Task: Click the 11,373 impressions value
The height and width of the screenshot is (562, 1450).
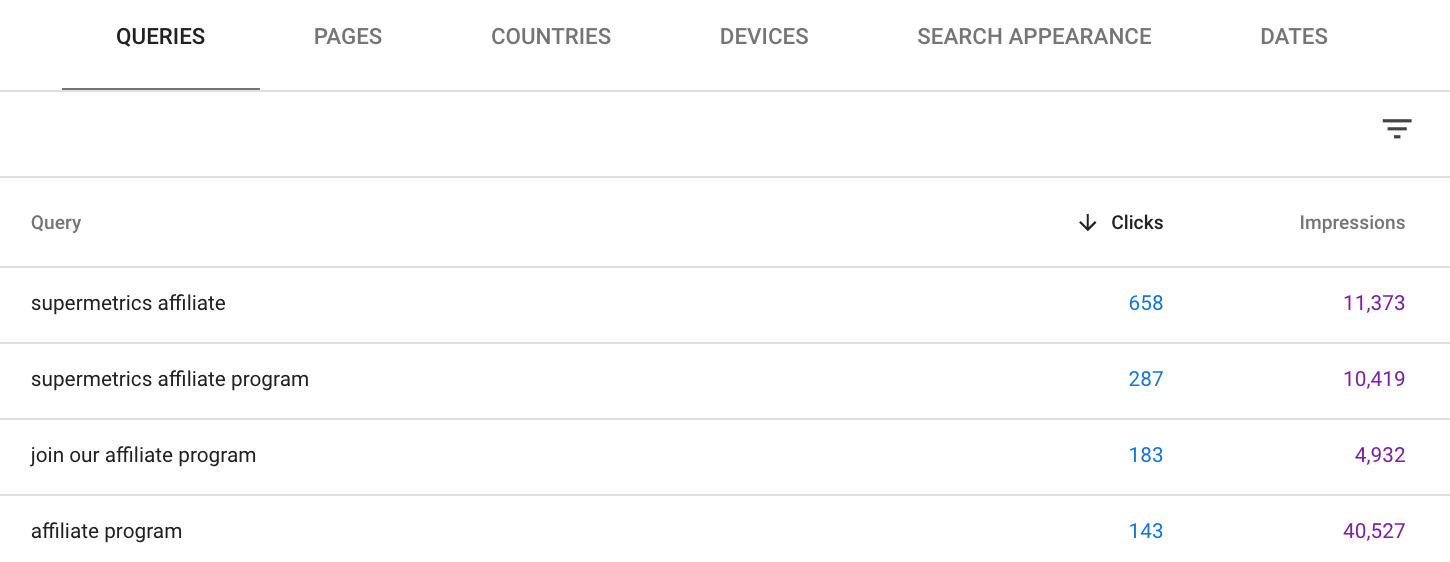Action: point(1374,303)
